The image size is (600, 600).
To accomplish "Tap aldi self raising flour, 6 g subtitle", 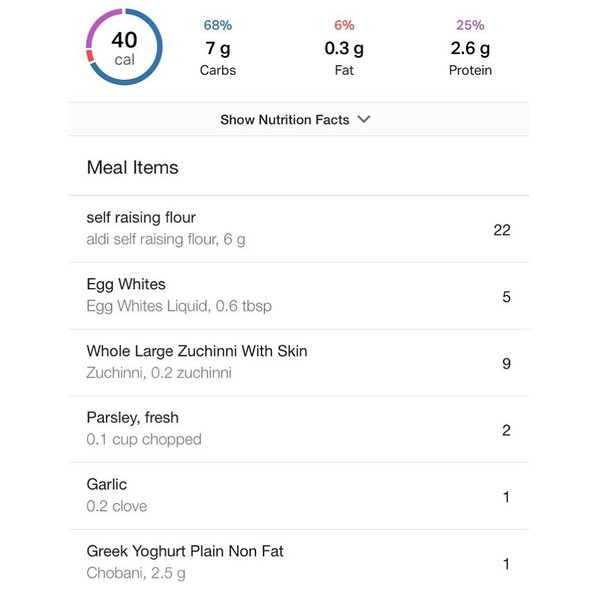I will [x=166, y=239].
